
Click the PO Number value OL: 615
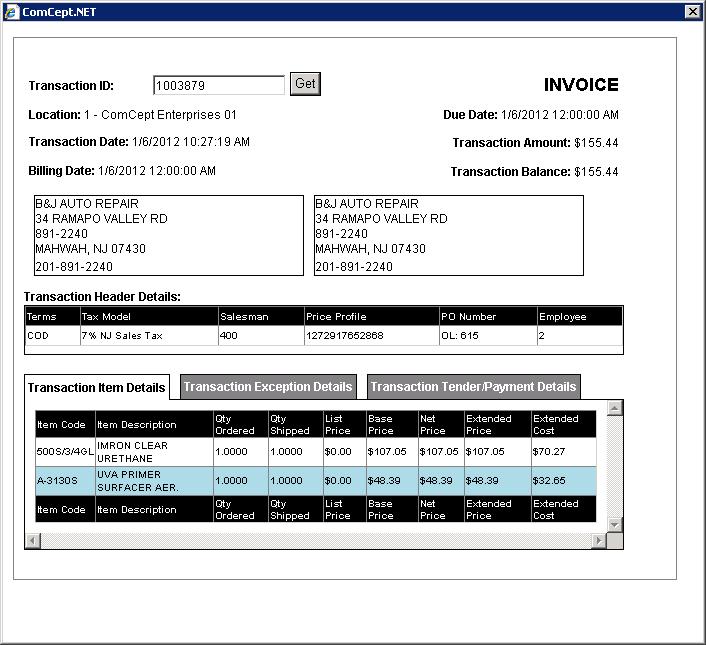pos(487,336)
